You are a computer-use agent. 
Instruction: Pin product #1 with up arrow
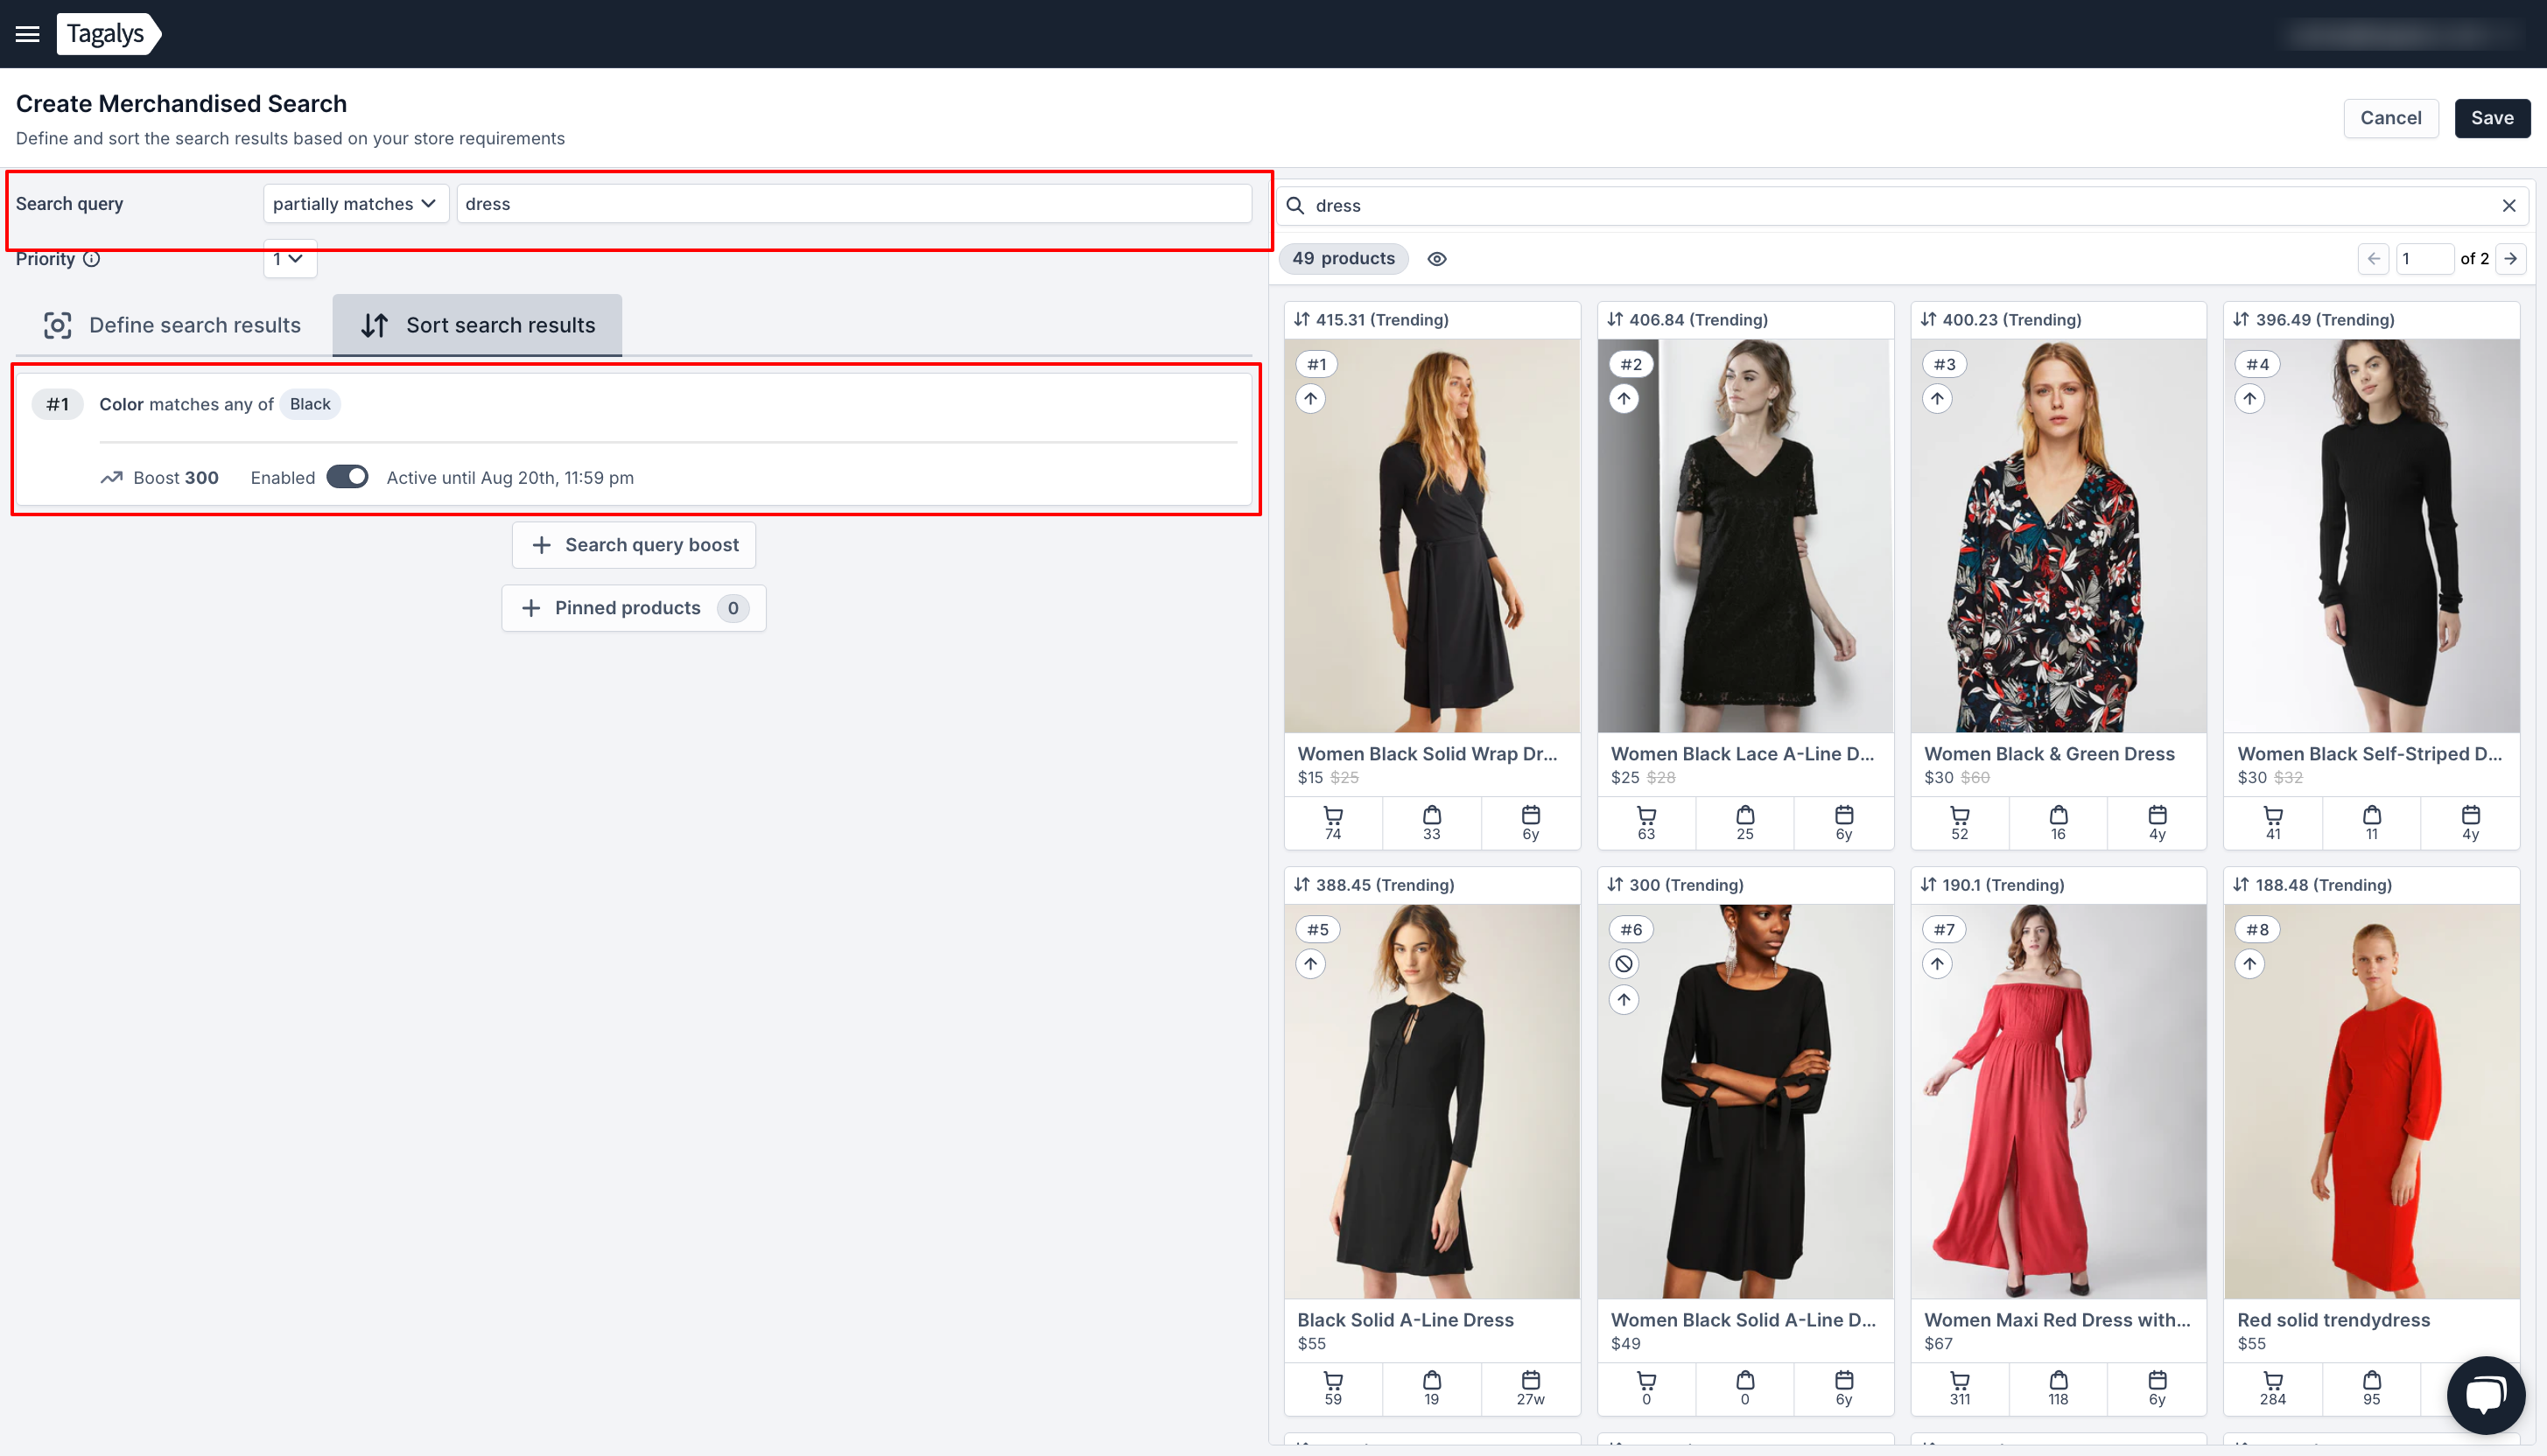(1311, 399)
